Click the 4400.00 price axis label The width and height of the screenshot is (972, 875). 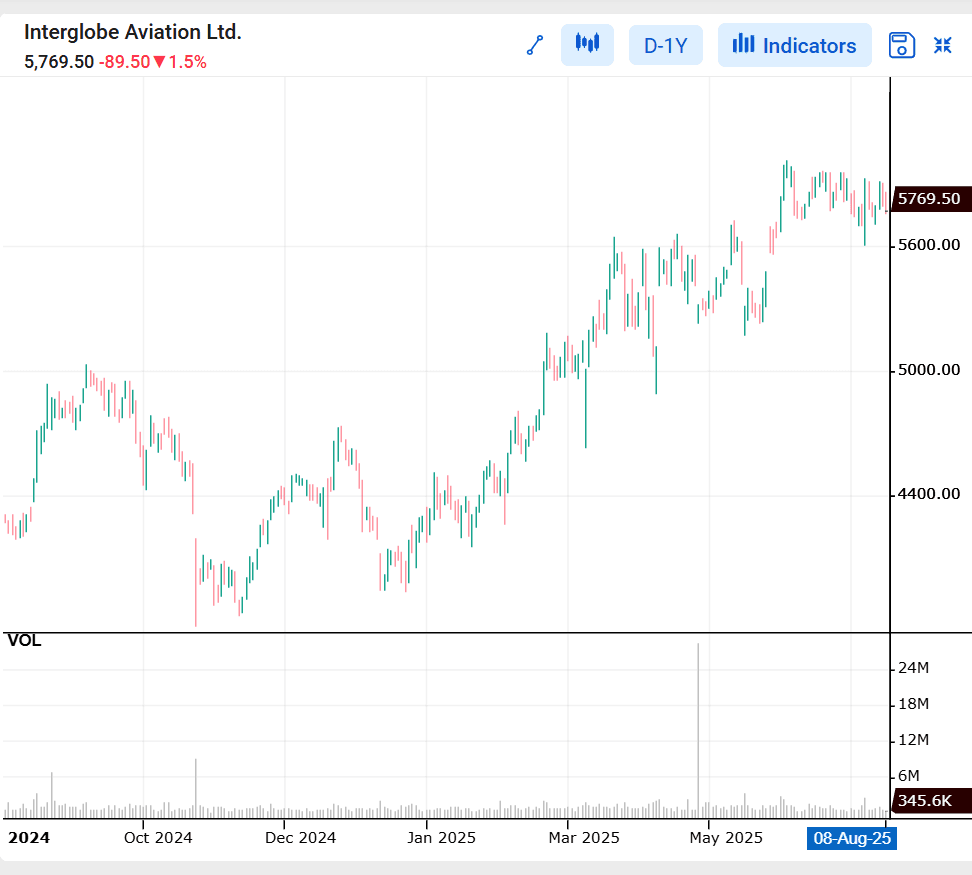pyautogui.click(x=929, y=494)
